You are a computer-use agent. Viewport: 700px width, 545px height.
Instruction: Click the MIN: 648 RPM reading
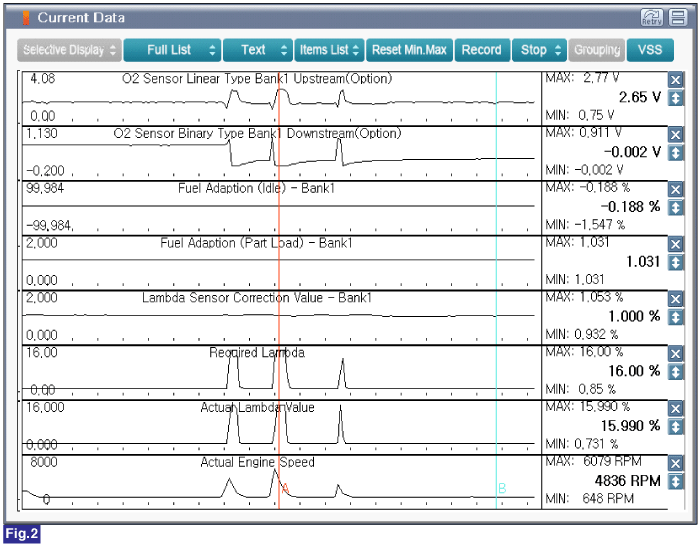tap(590, 499)
